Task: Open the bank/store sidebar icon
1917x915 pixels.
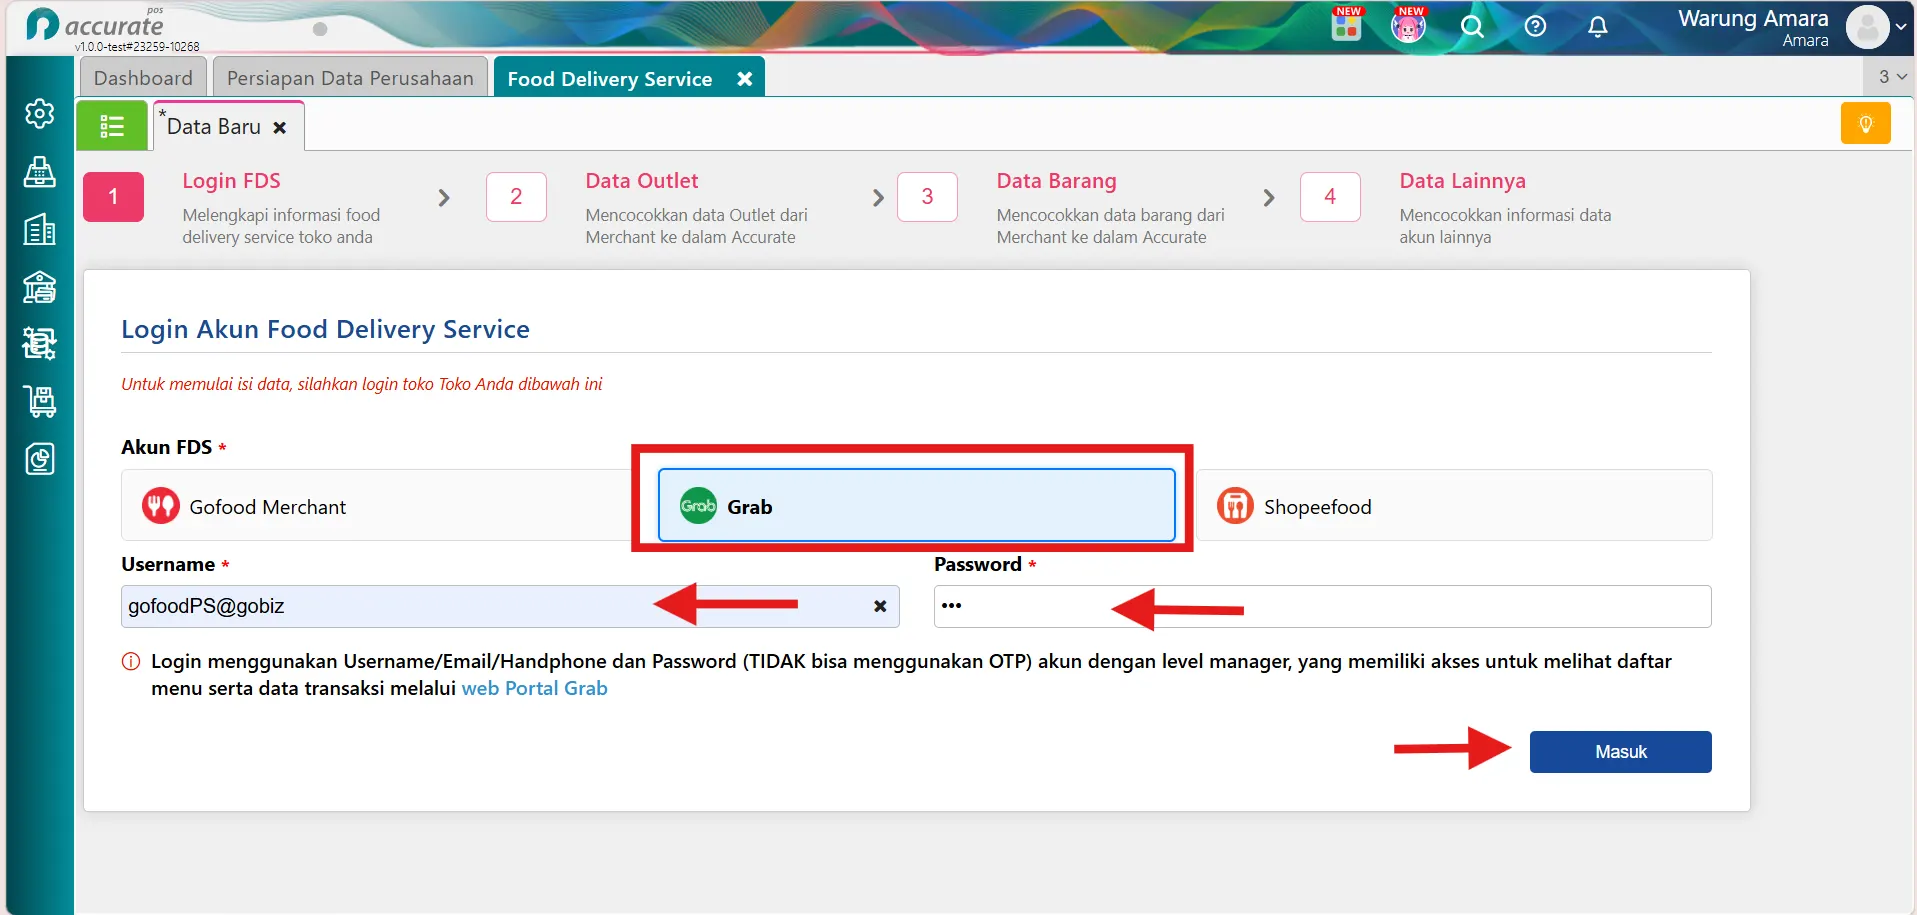Action: 39,287
